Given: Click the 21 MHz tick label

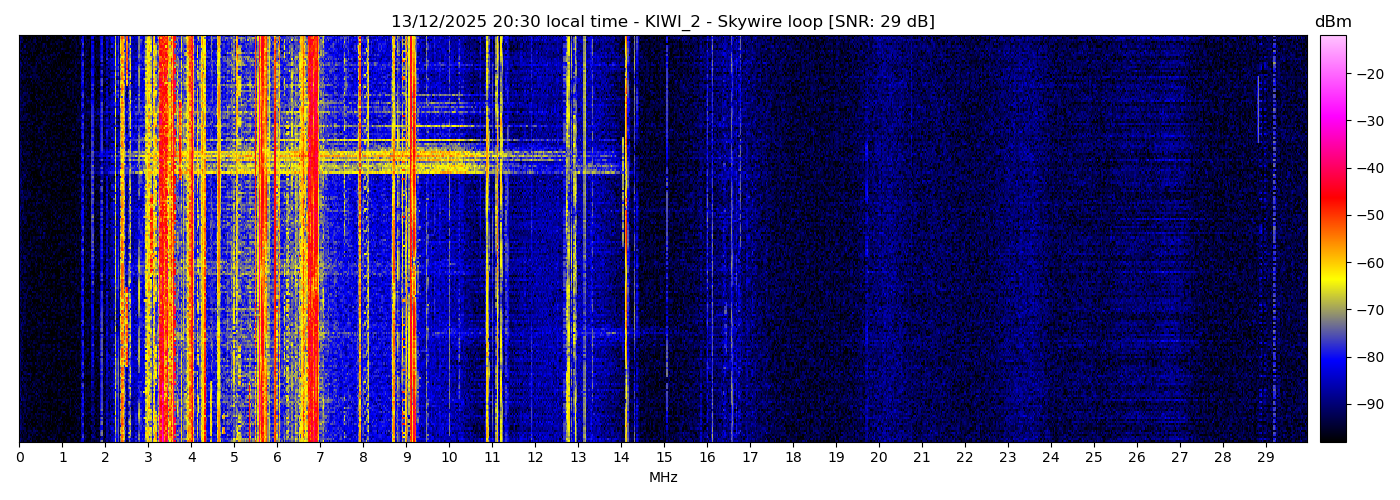Looking at the screenshot, I should coord(922,457).
